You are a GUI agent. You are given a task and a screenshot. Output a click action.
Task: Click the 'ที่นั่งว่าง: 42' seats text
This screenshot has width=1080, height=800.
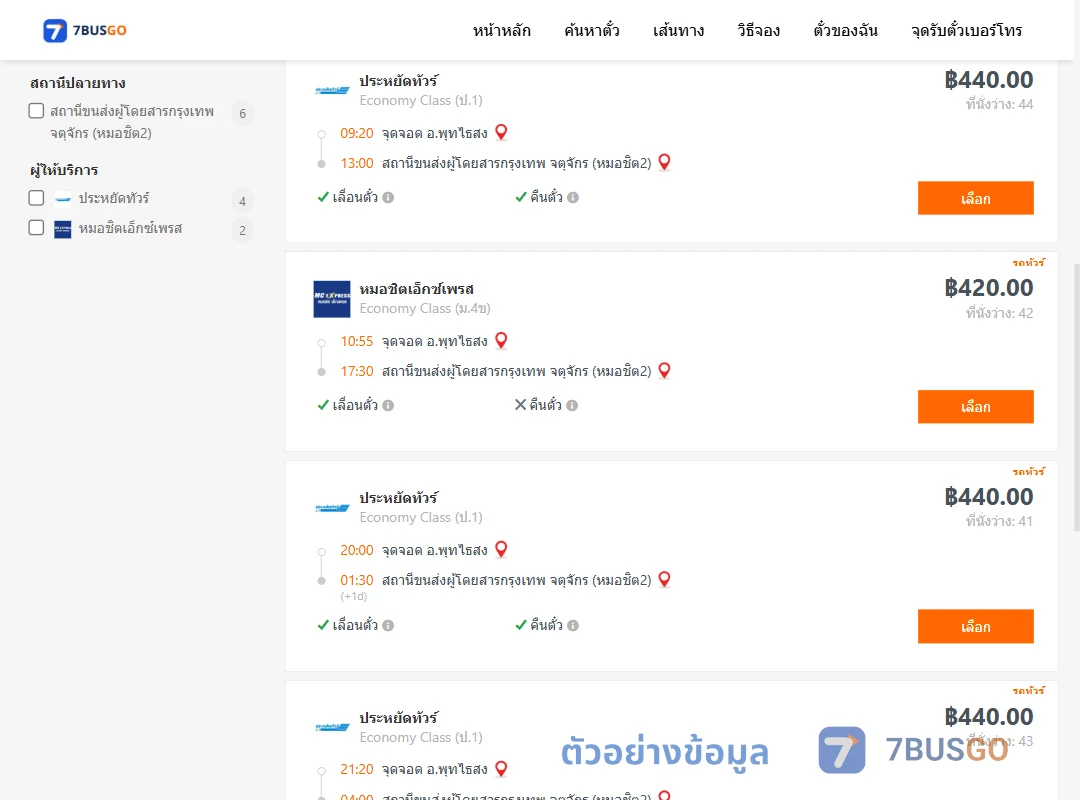999,313
